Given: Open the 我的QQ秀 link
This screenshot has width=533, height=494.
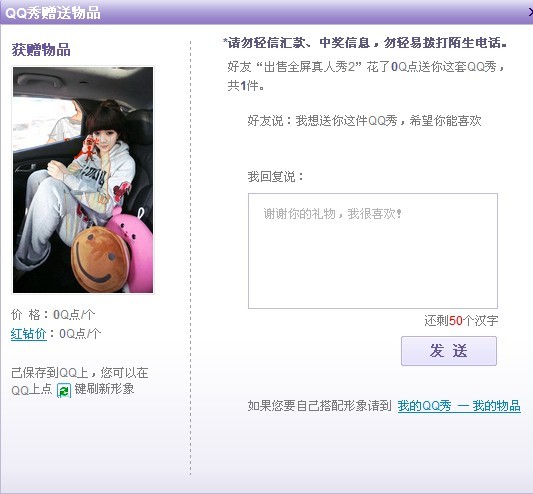Looking at the screenshot, I should (425, 406).
